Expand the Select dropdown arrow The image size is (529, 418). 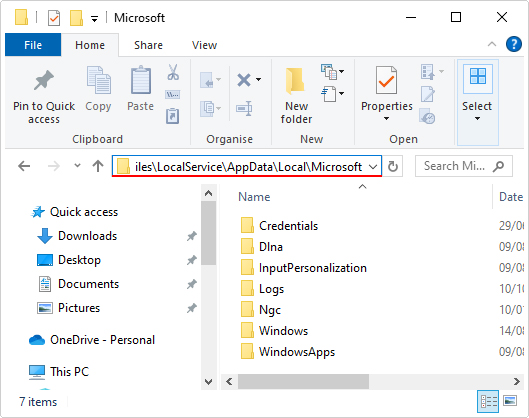point(477,118)
